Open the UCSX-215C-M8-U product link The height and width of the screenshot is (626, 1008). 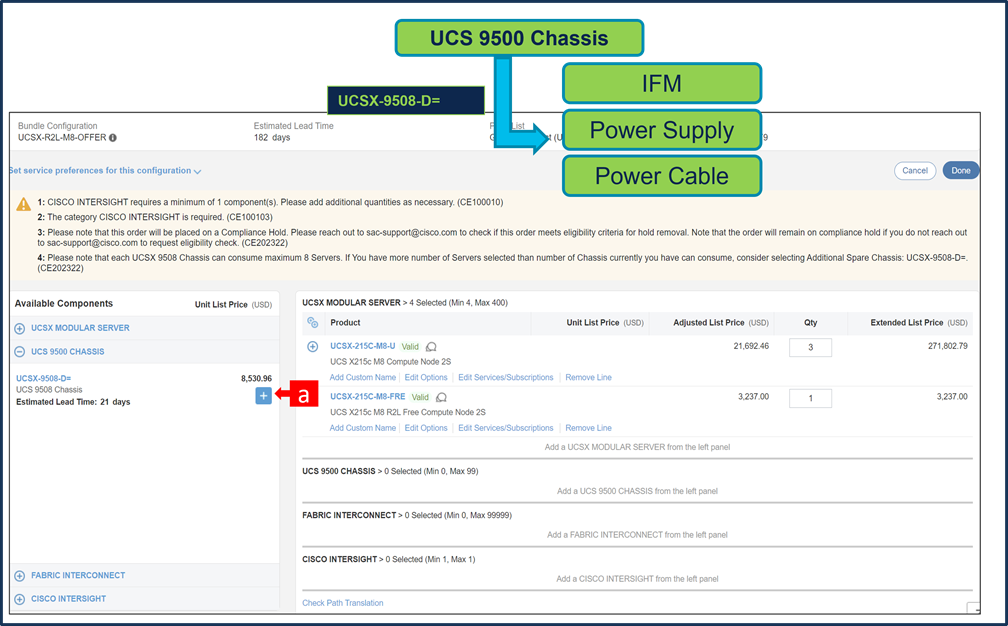(363, 346)
